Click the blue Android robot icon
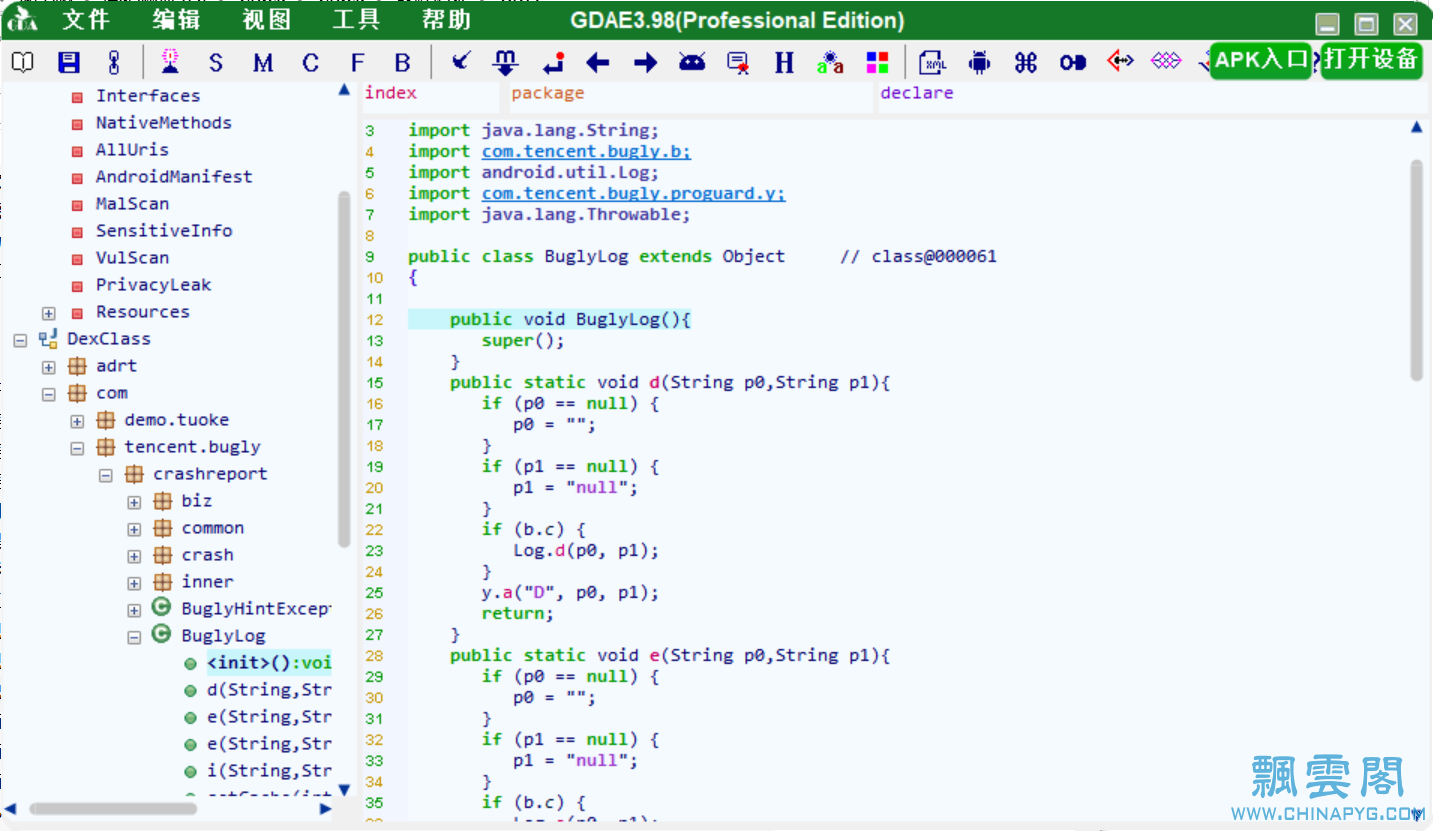Viewport: 1433px width, 831px height. point(980,63)
